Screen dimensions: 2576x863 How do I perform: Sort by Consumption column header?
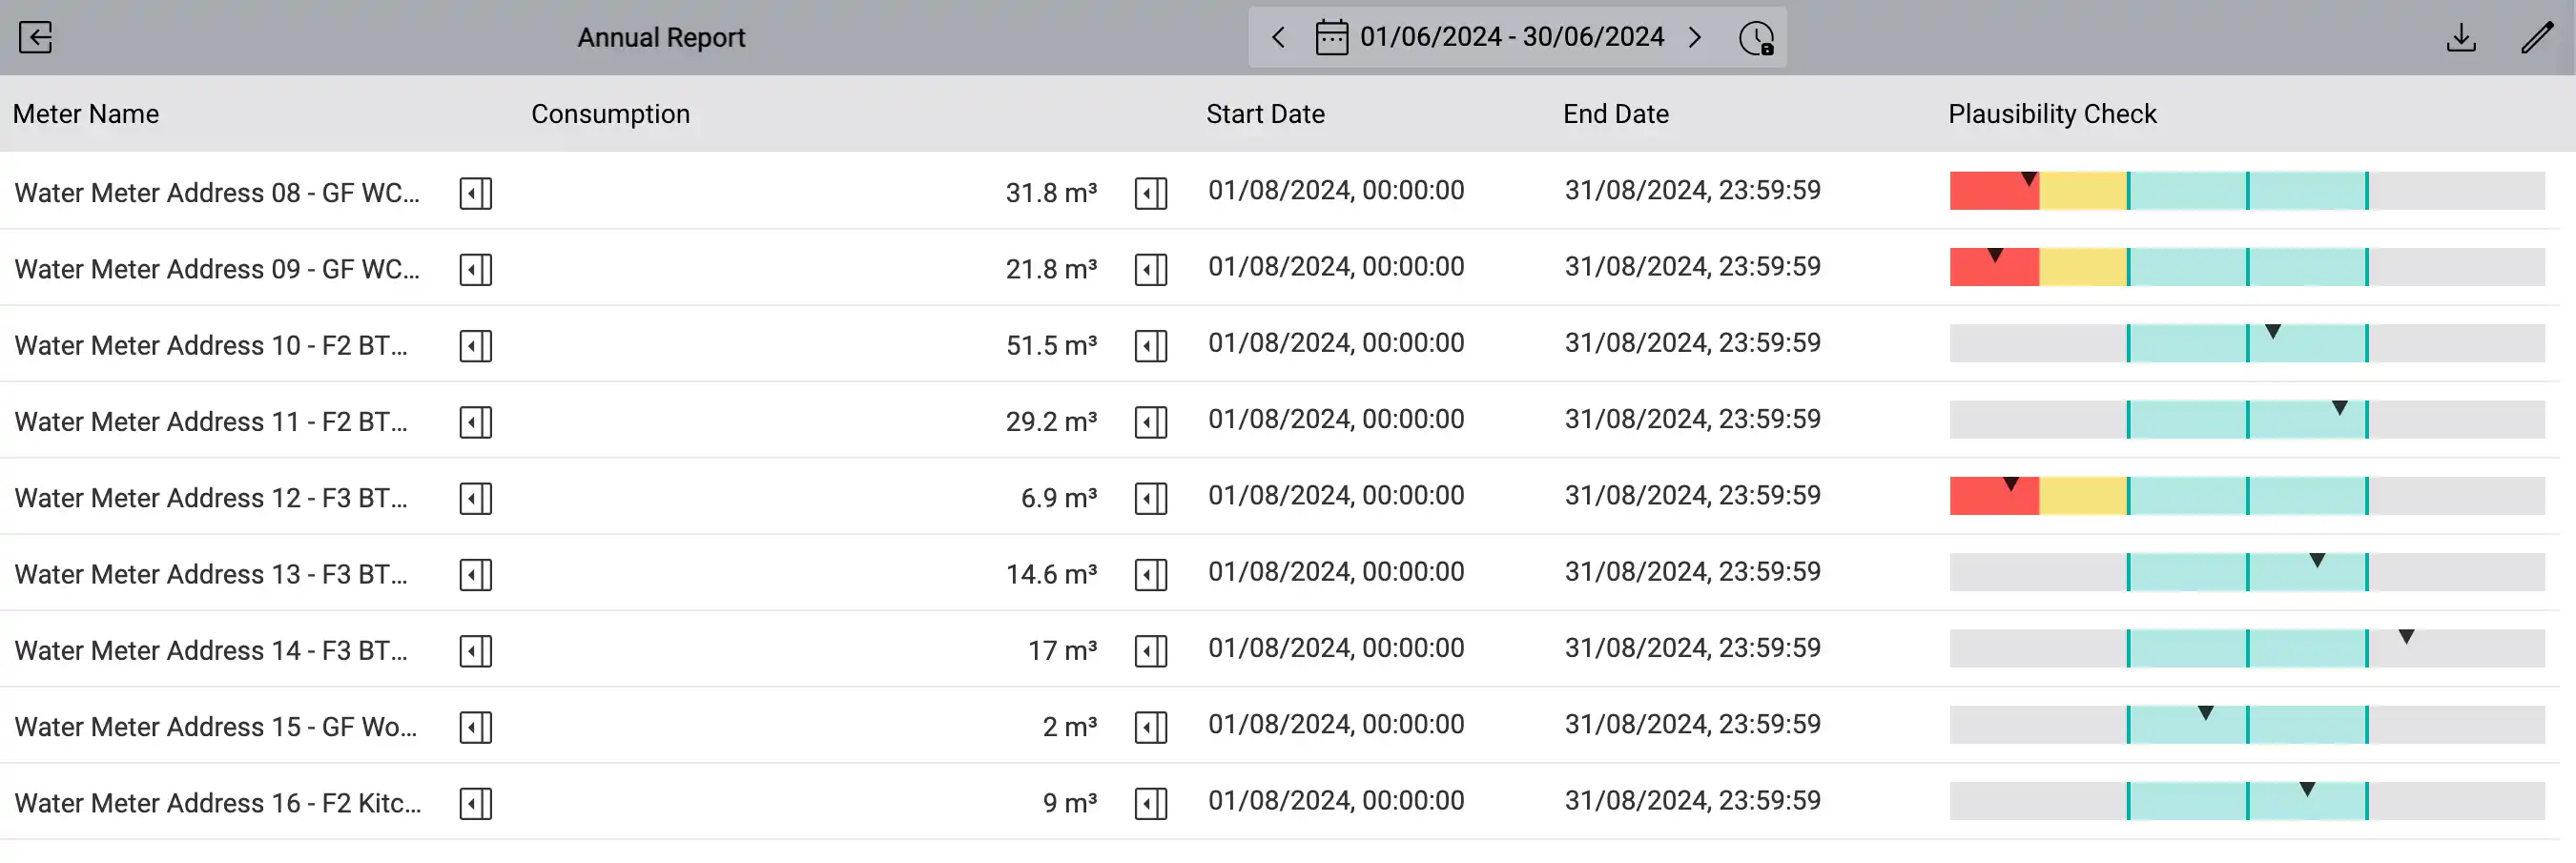coord(610,114)
